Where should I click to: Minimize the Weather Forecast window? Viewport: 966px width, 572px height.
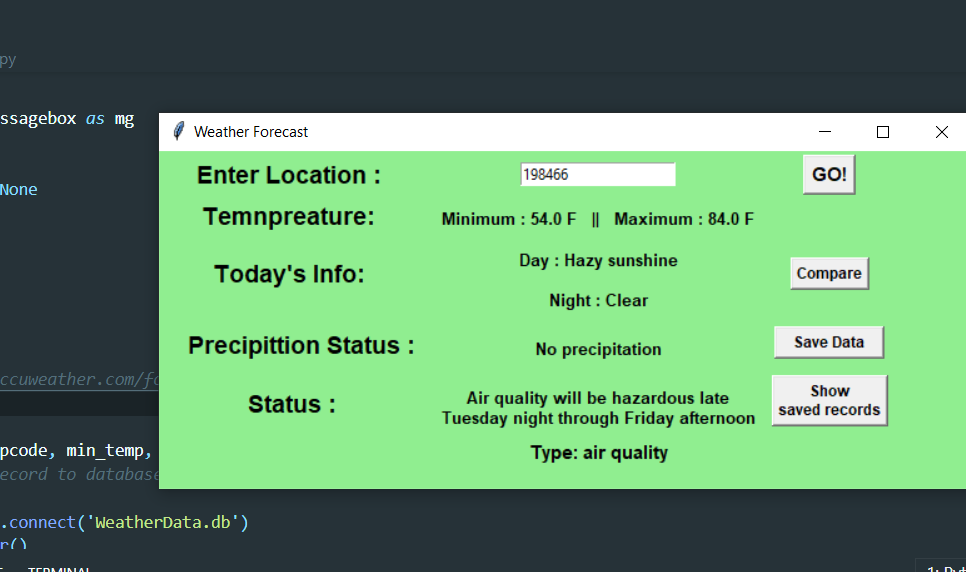coord(825,132)
